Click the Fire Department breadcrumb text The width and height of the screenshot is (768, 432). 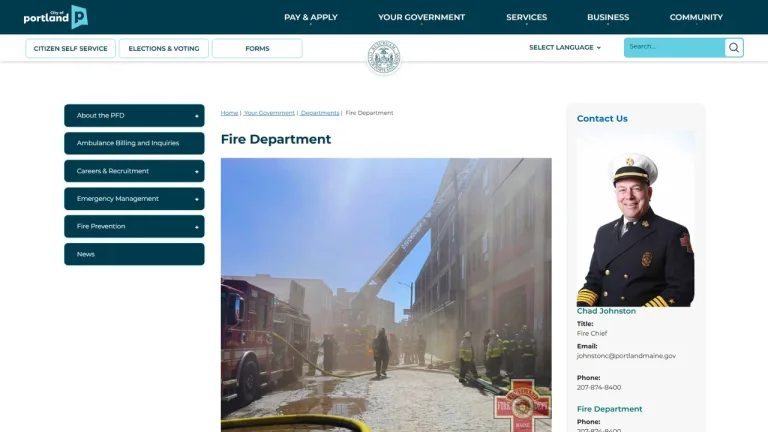369,113
